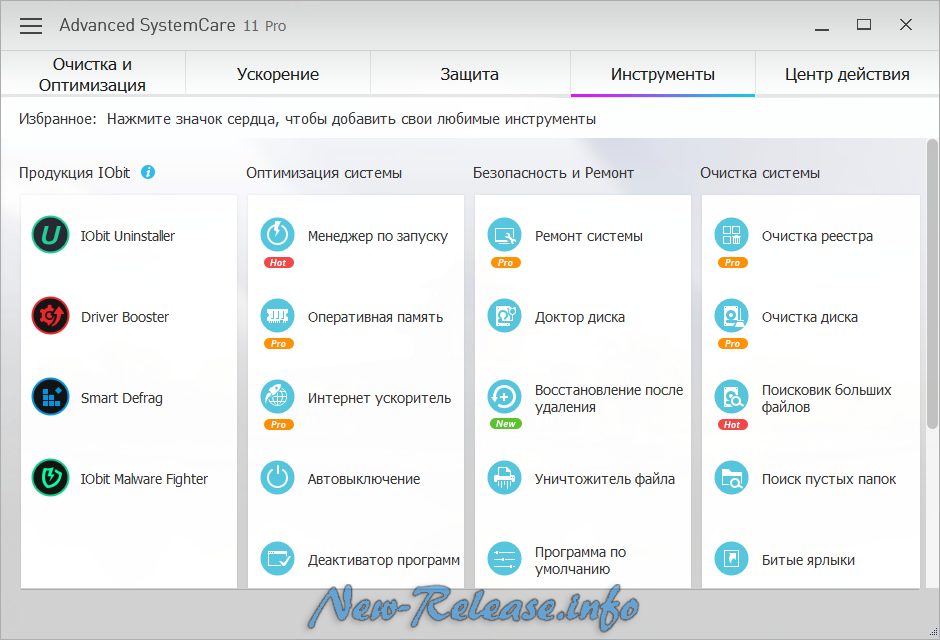Switch to the Очистка и Оптимизация tab
Image resolution: width=940 pixels, height=640 pixels.
tap(92, 74)
